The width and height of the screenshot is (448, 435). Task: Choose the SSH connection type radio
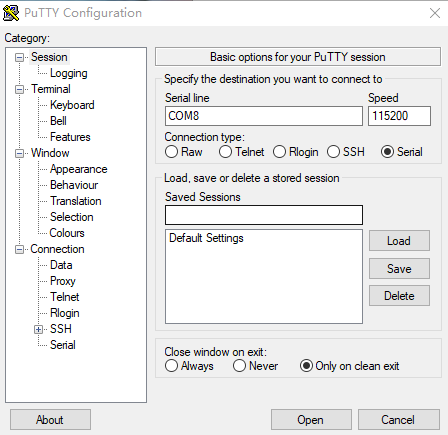[333, 152]
